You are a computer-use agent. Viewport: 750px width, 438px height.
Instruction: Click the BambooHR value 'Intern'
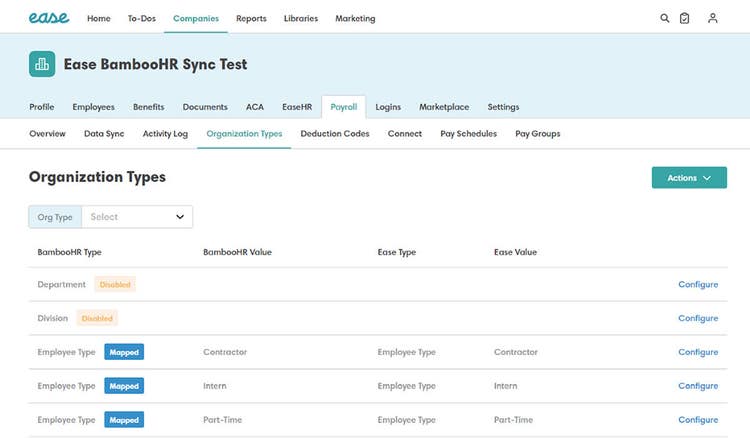pyautogui.click(x=215, y=385)
